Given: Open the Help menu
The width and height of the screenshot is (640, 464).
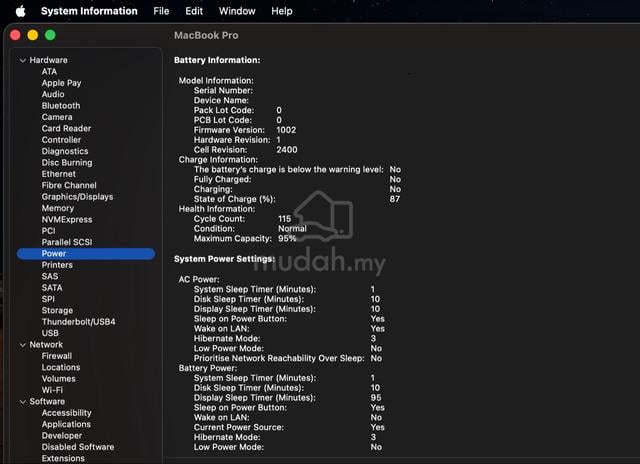Looking at the screenshot, I should (282, 11).
